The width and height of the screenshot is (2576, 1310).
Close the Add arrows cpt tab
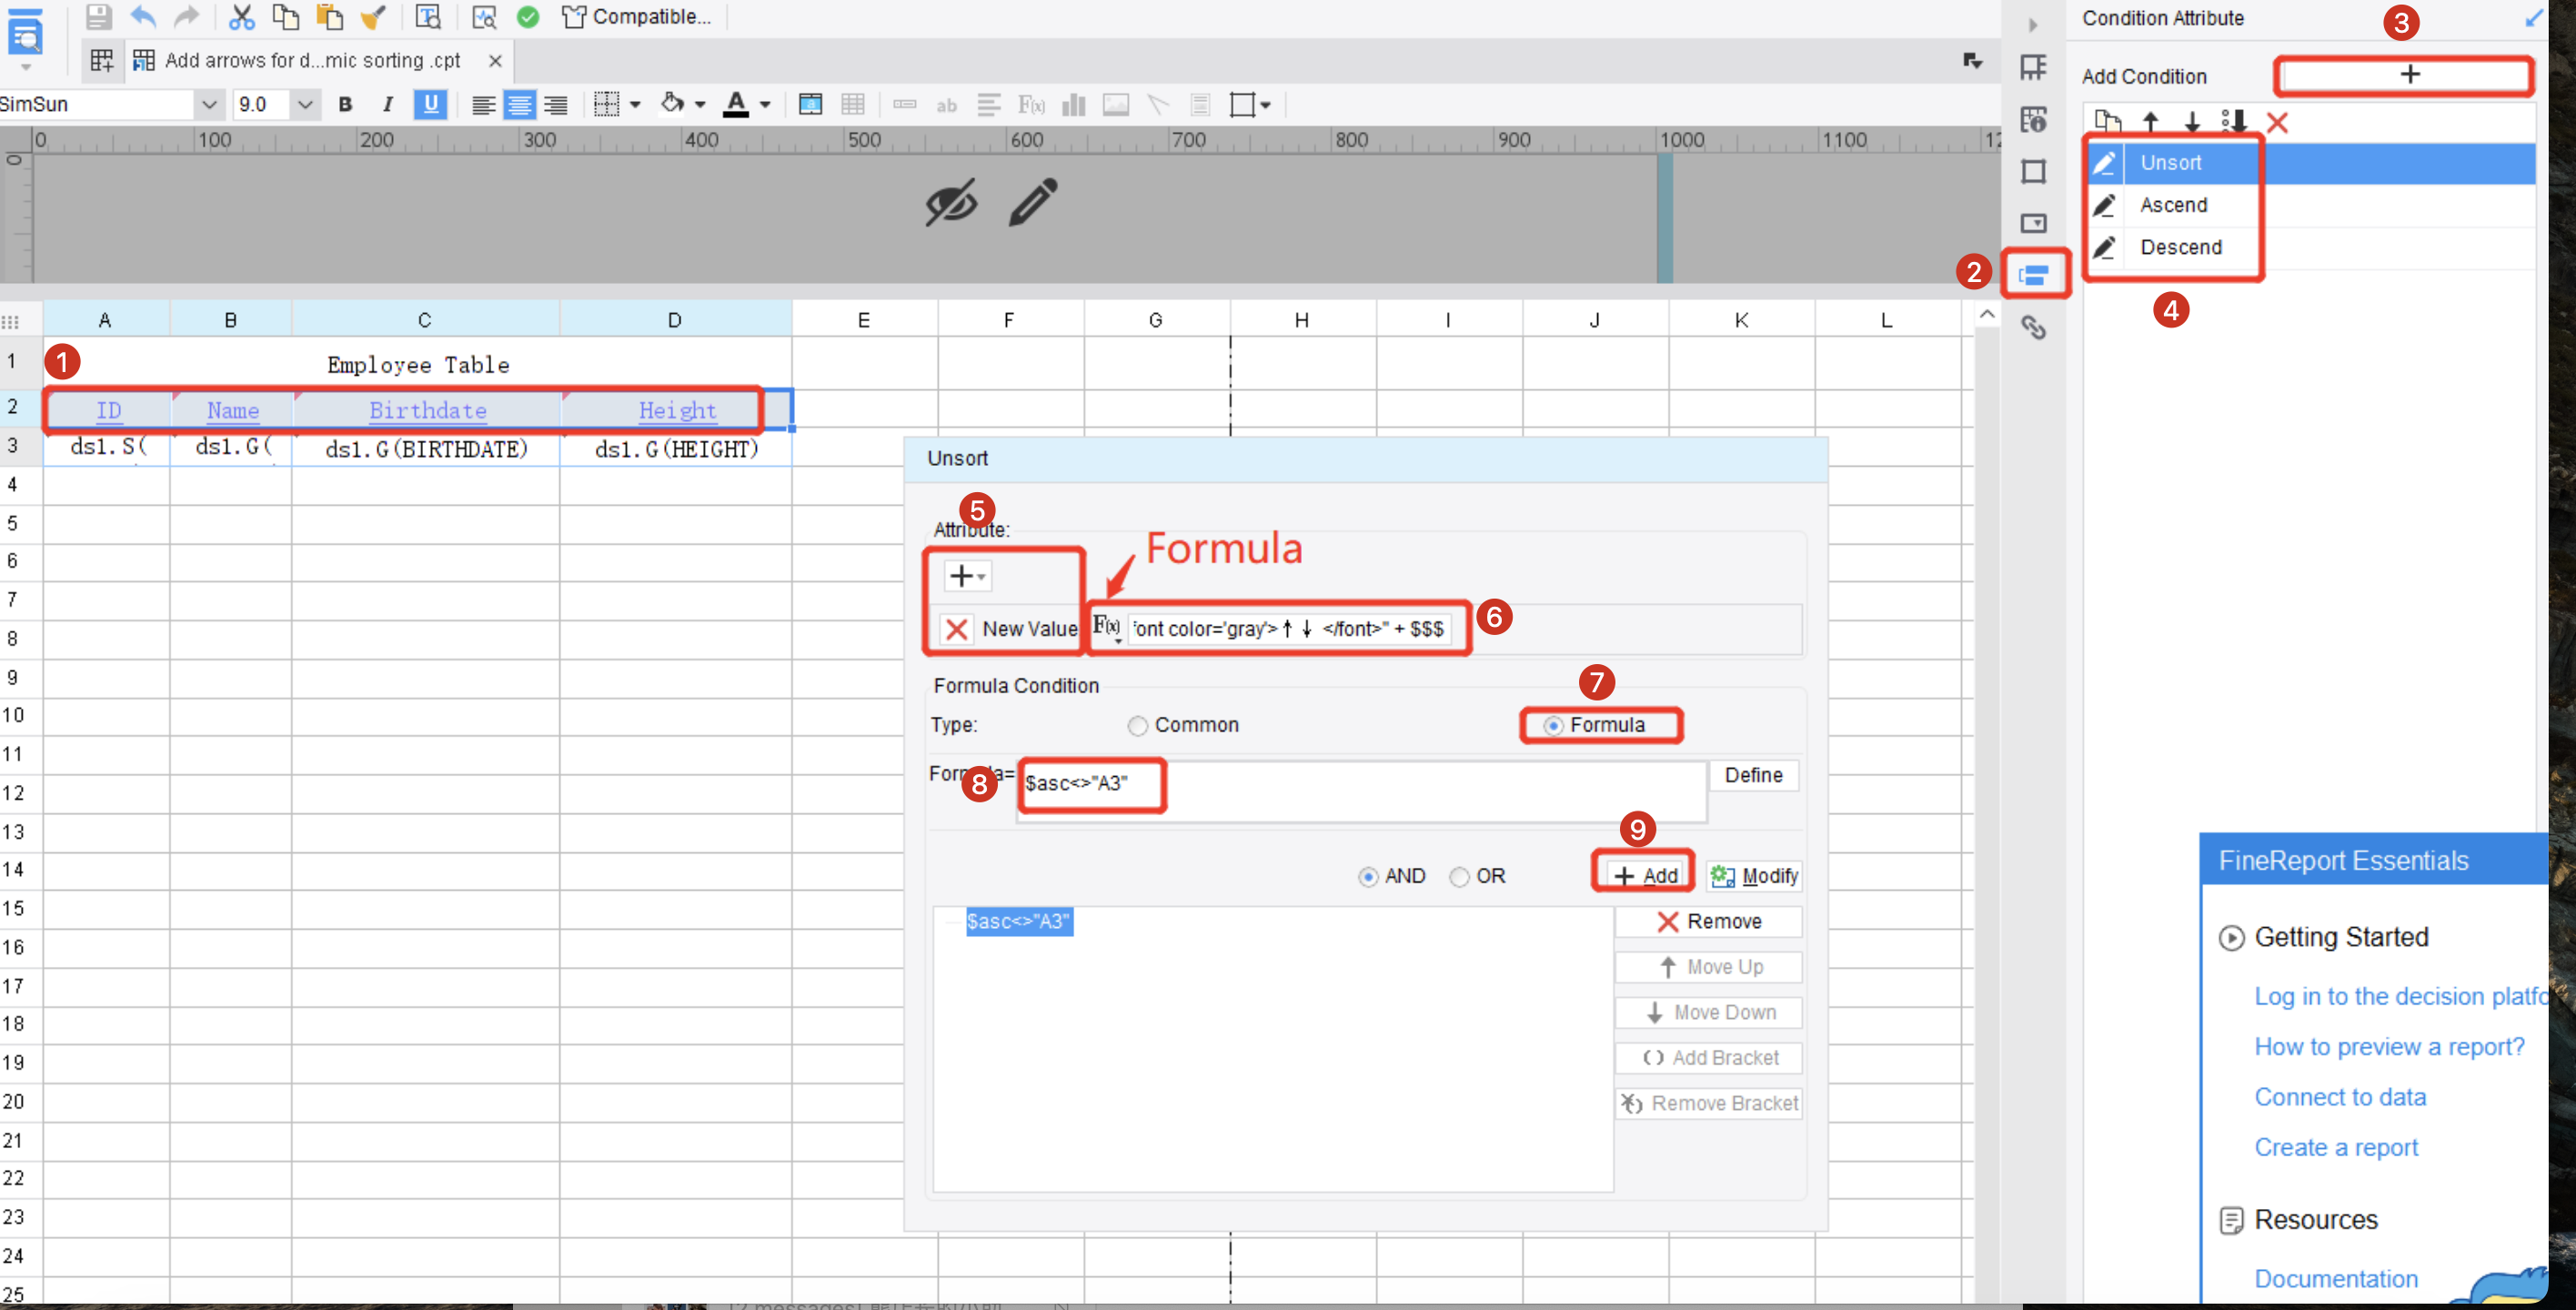point(495,61)
